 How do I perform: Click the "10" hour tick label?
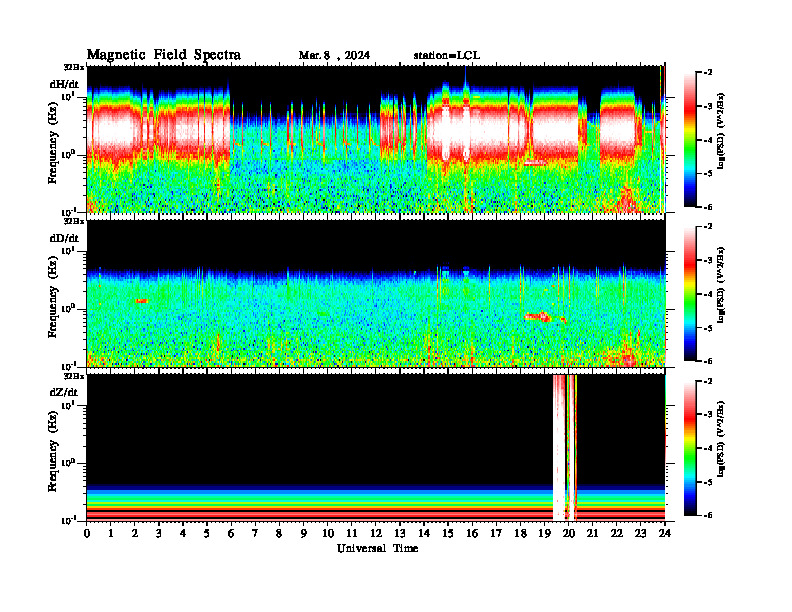coord(328,533)
